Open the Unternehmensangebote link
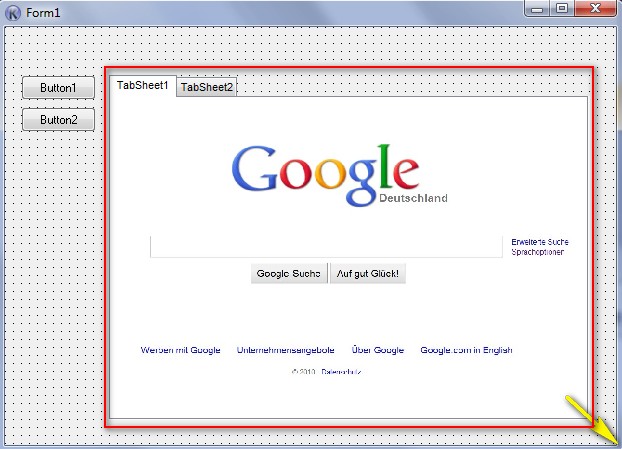 pyautogui.click(x=286, y=350)
